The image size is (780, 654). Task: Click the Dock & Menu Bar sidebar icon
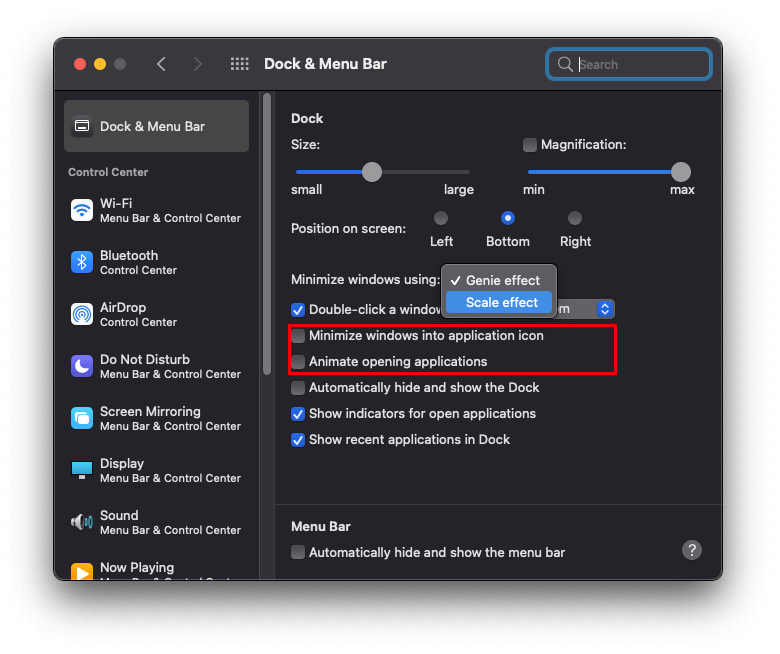point(82,126)
